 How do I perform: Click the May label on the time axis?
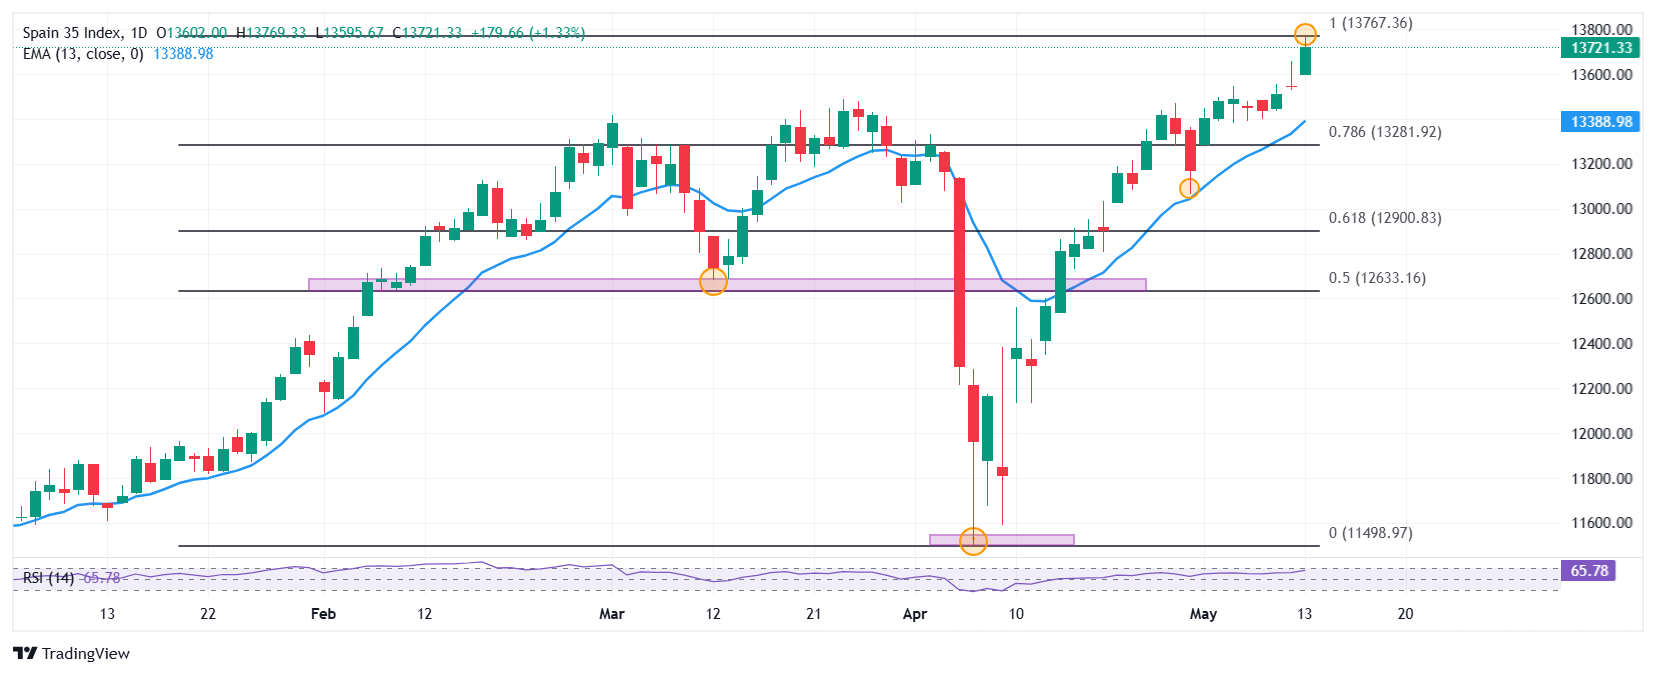(1203, 614)
